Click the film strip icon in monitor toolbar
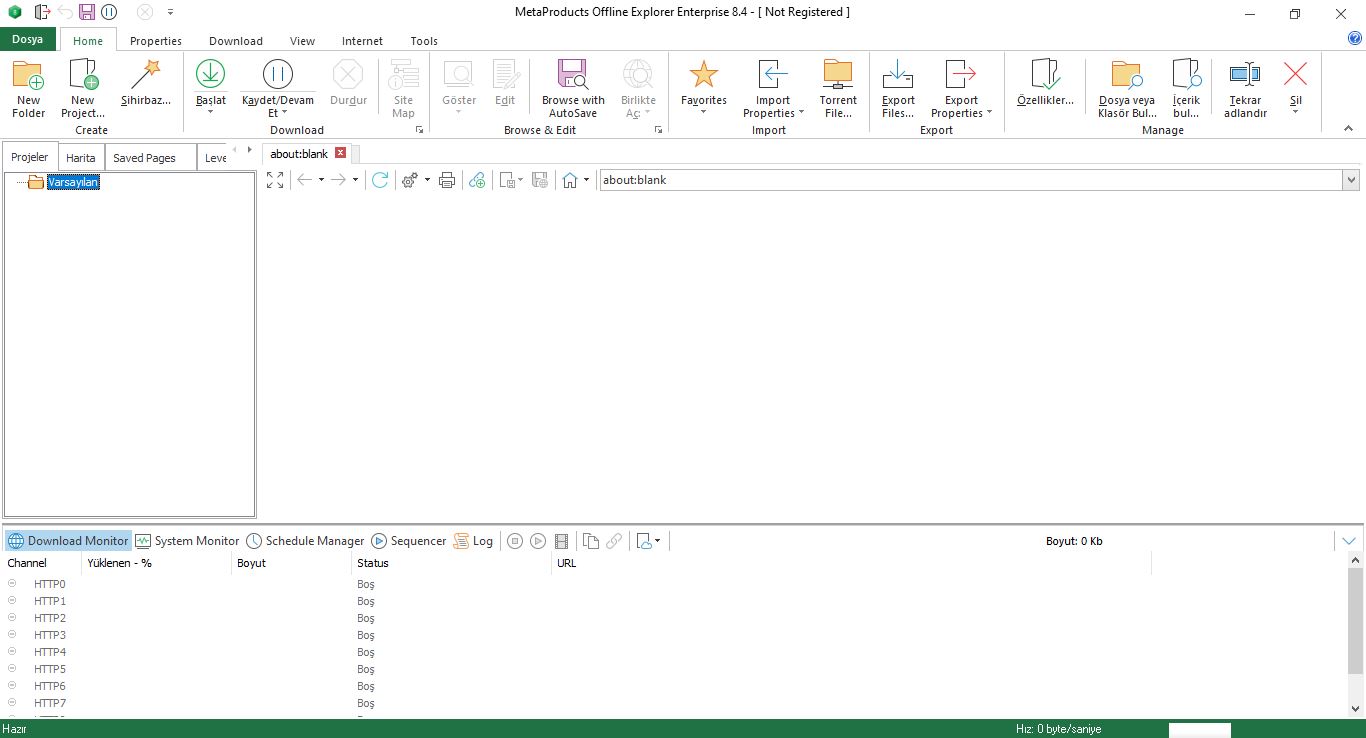 561,541
